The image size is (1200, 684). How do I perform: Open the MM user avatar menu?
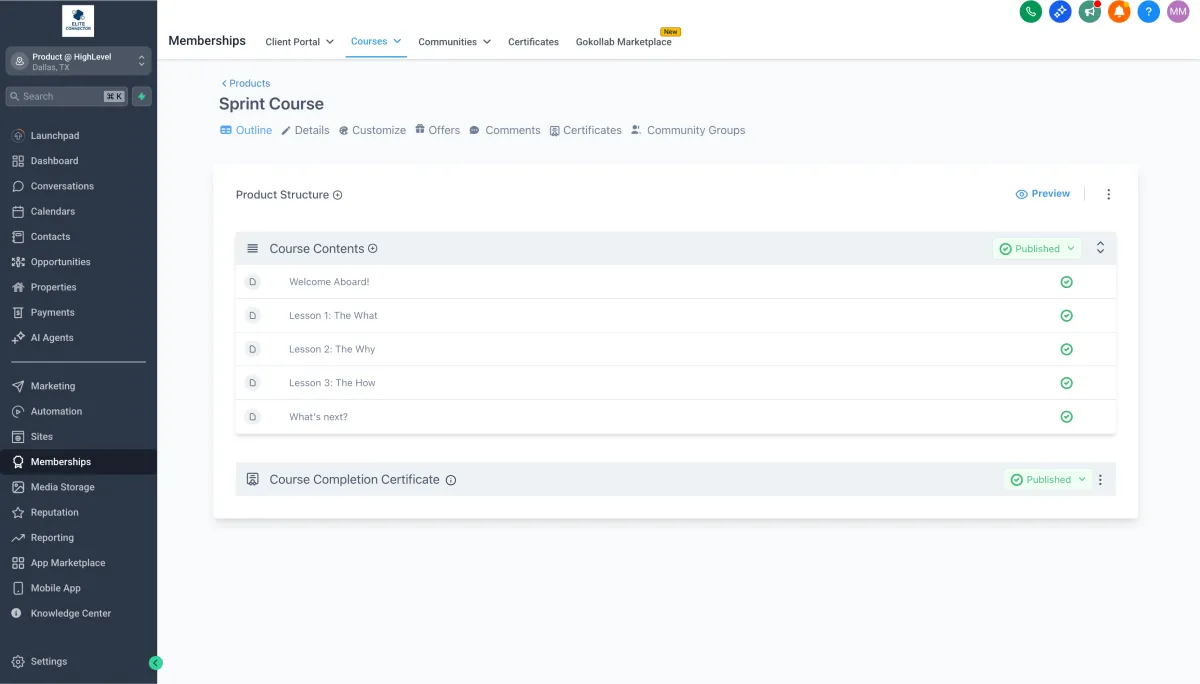[1178, 12]
